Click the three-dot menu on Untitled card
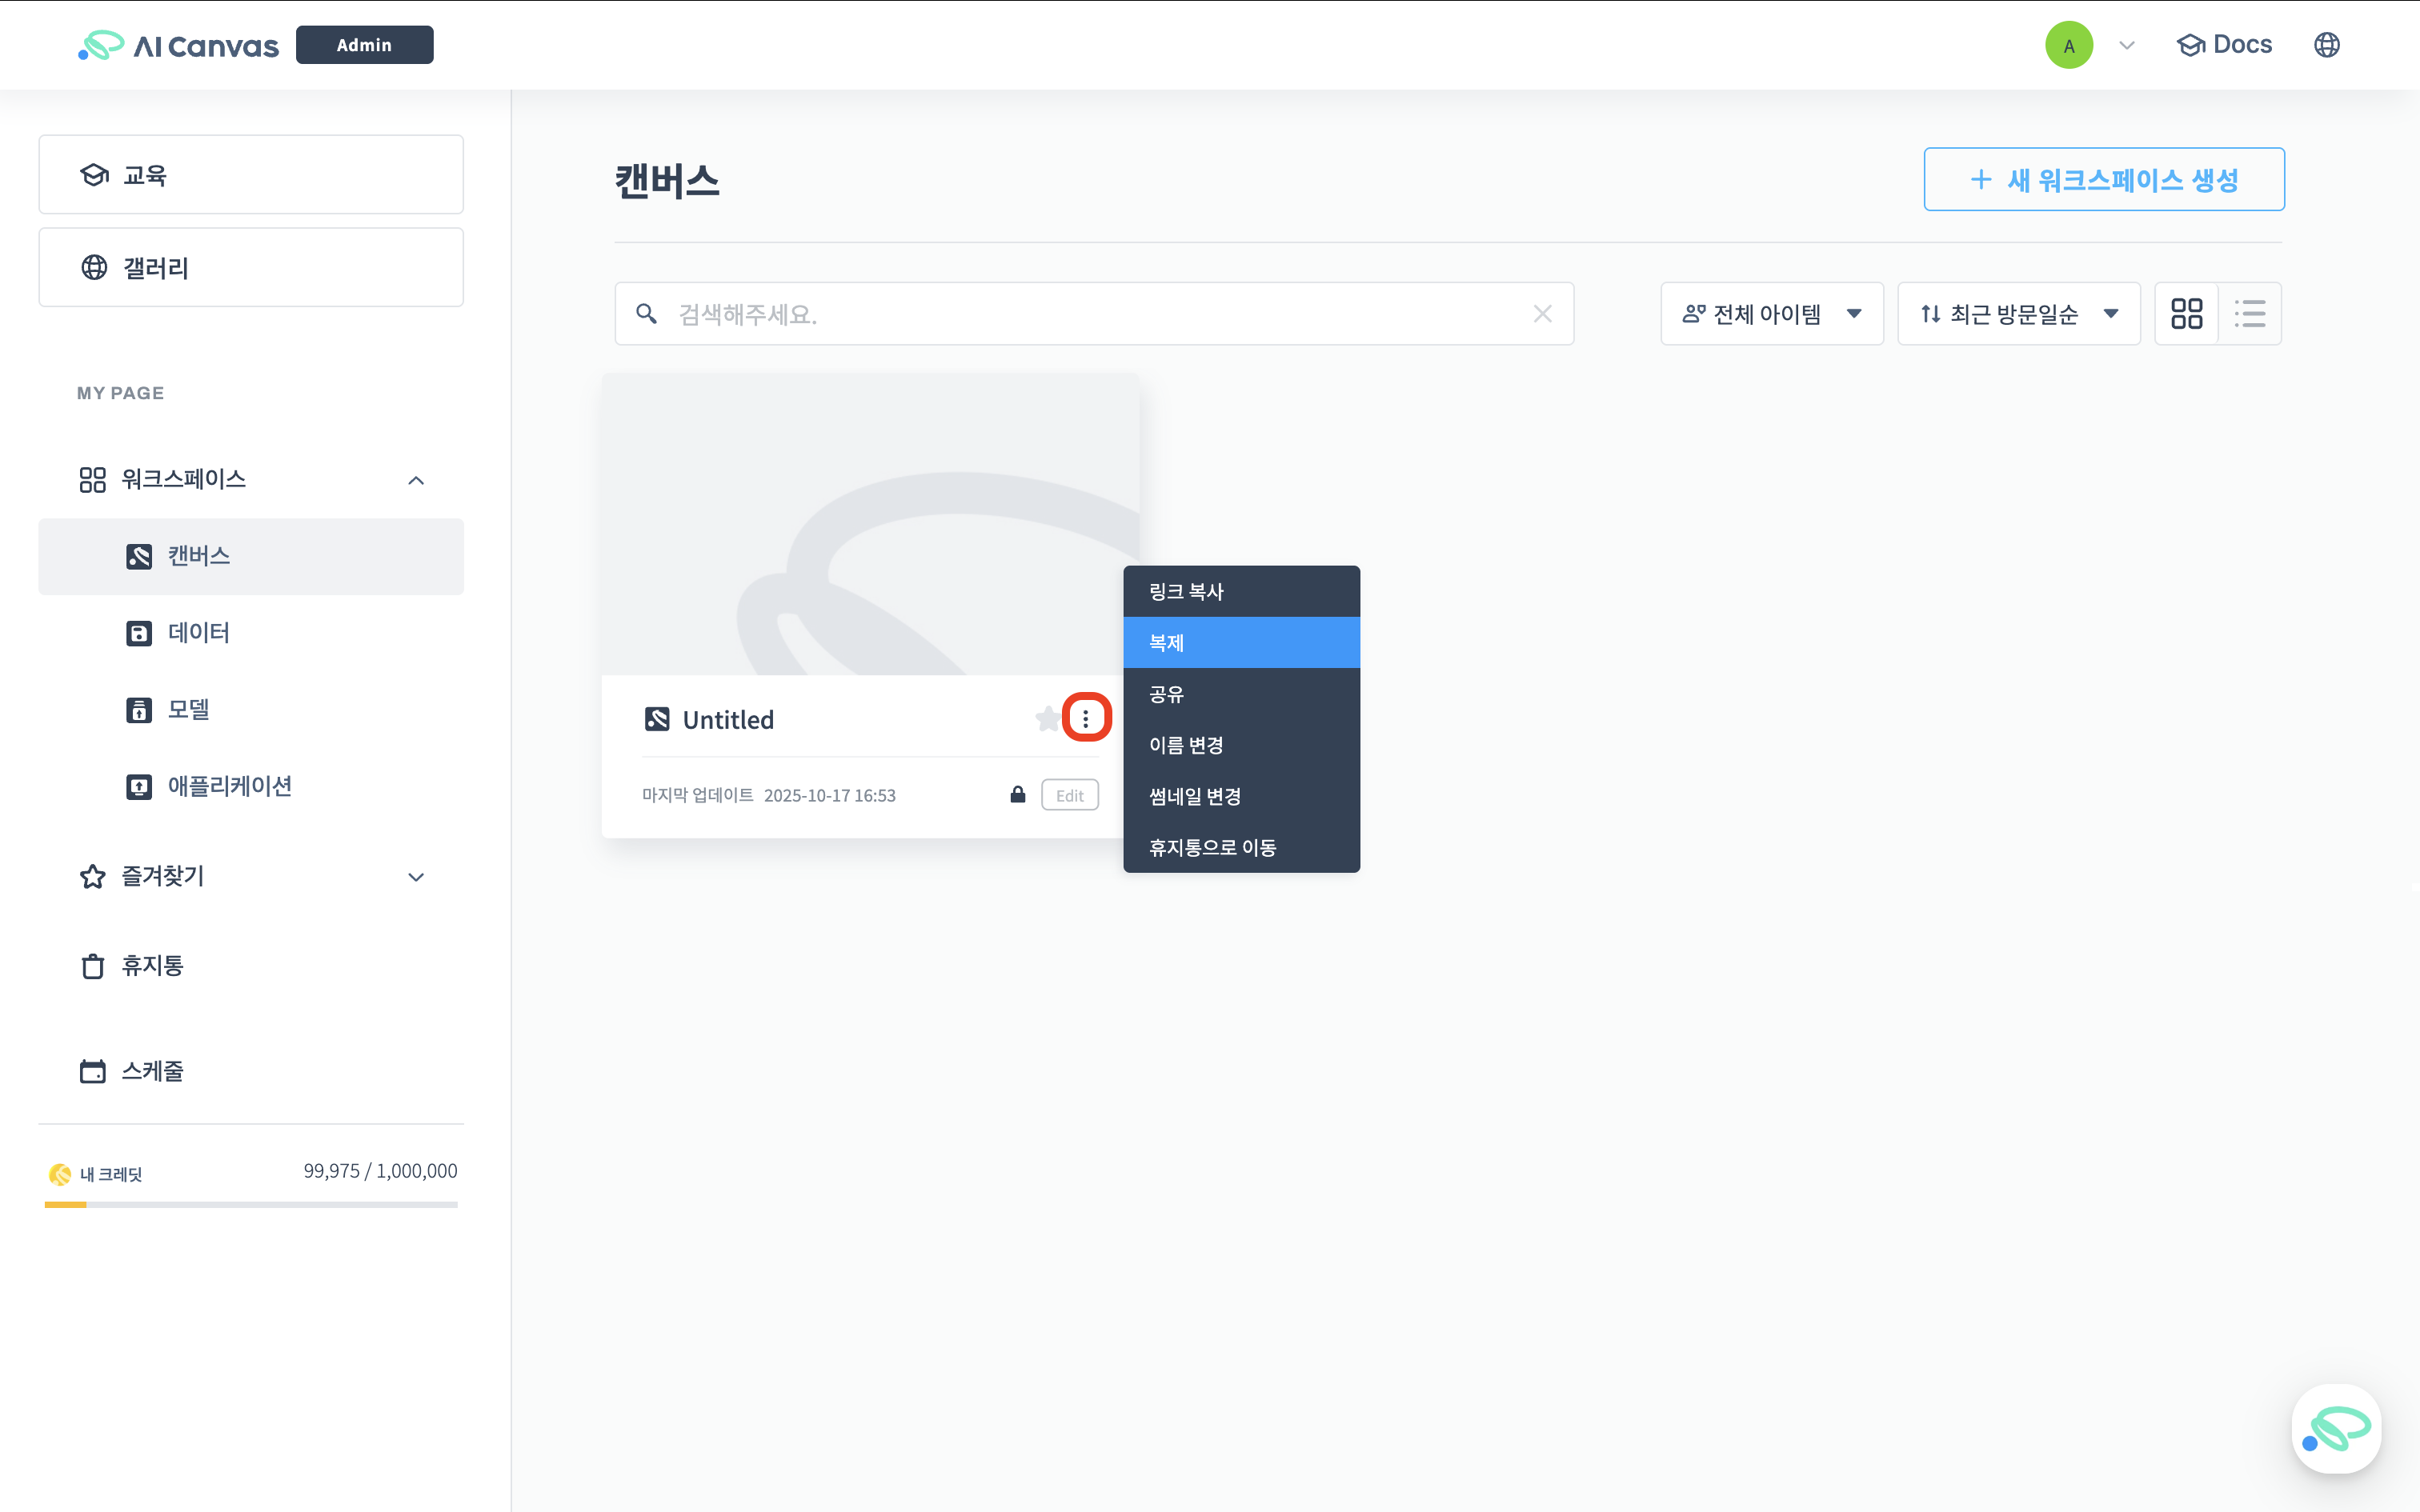The width and height of the screenshot is (2420, 1512). [1086, 718]
